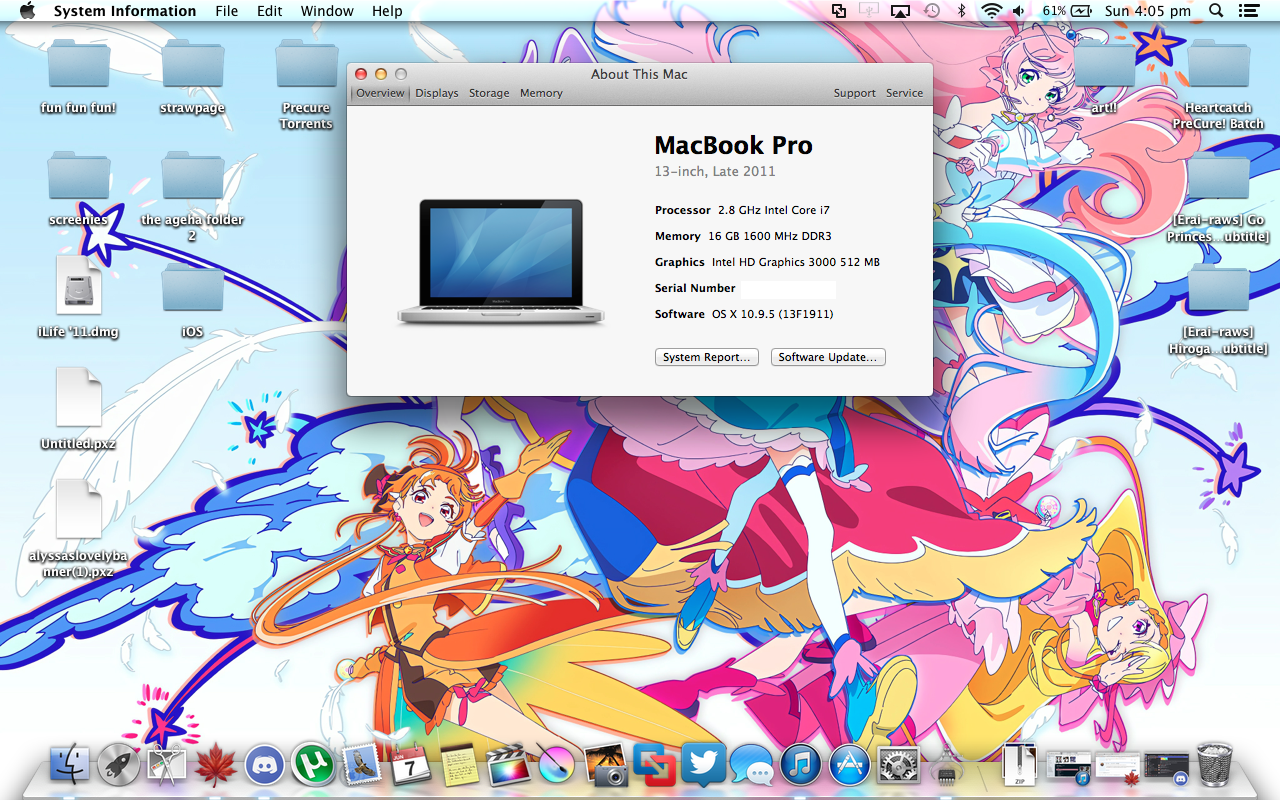The height and width of the screenshot is (800, 1280).
Task: Select the iOS folder on desktop
Action: pos(192,301)
